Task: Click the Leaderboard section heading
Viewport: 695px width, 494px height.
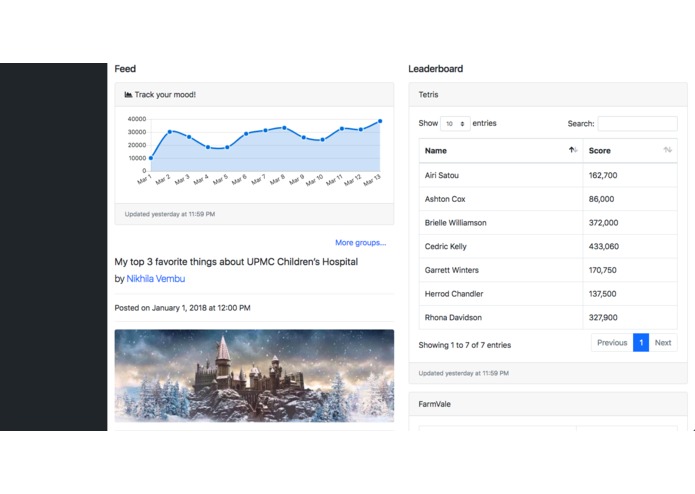Action: [x=436, y=69]
